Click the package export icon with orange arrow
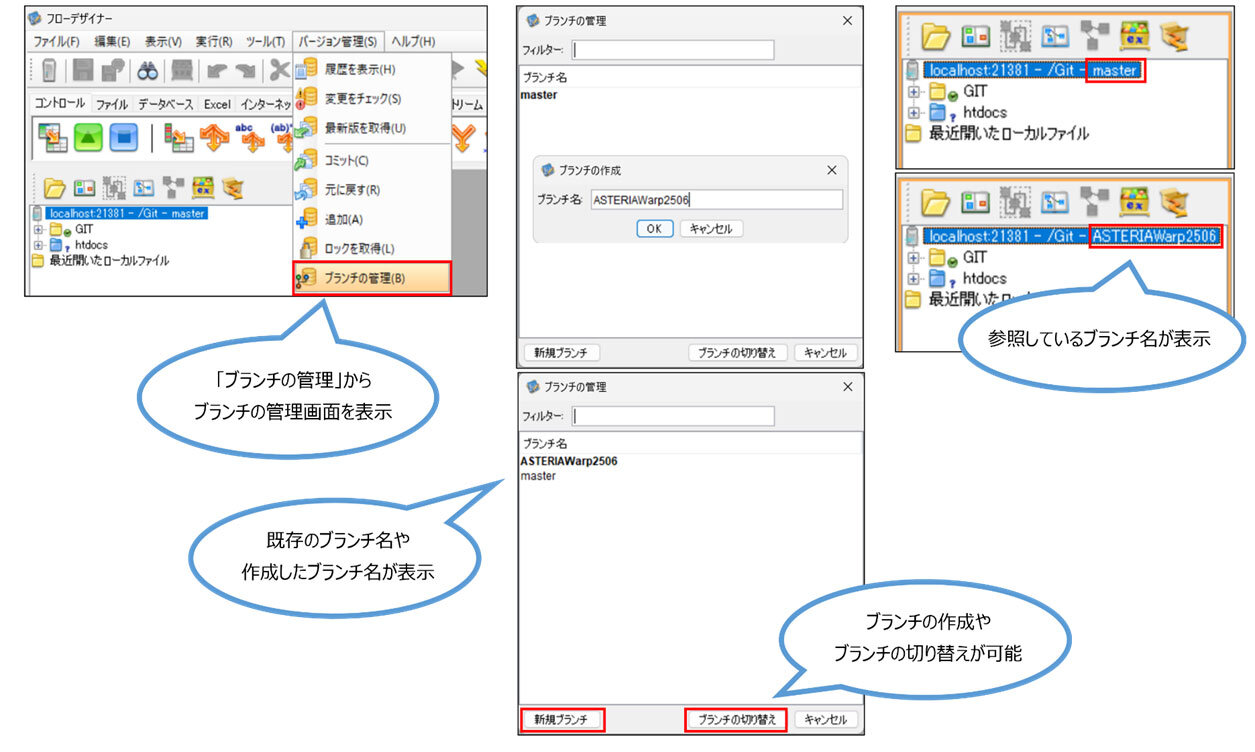This screenshot has width=1255, height=752. 234,187
